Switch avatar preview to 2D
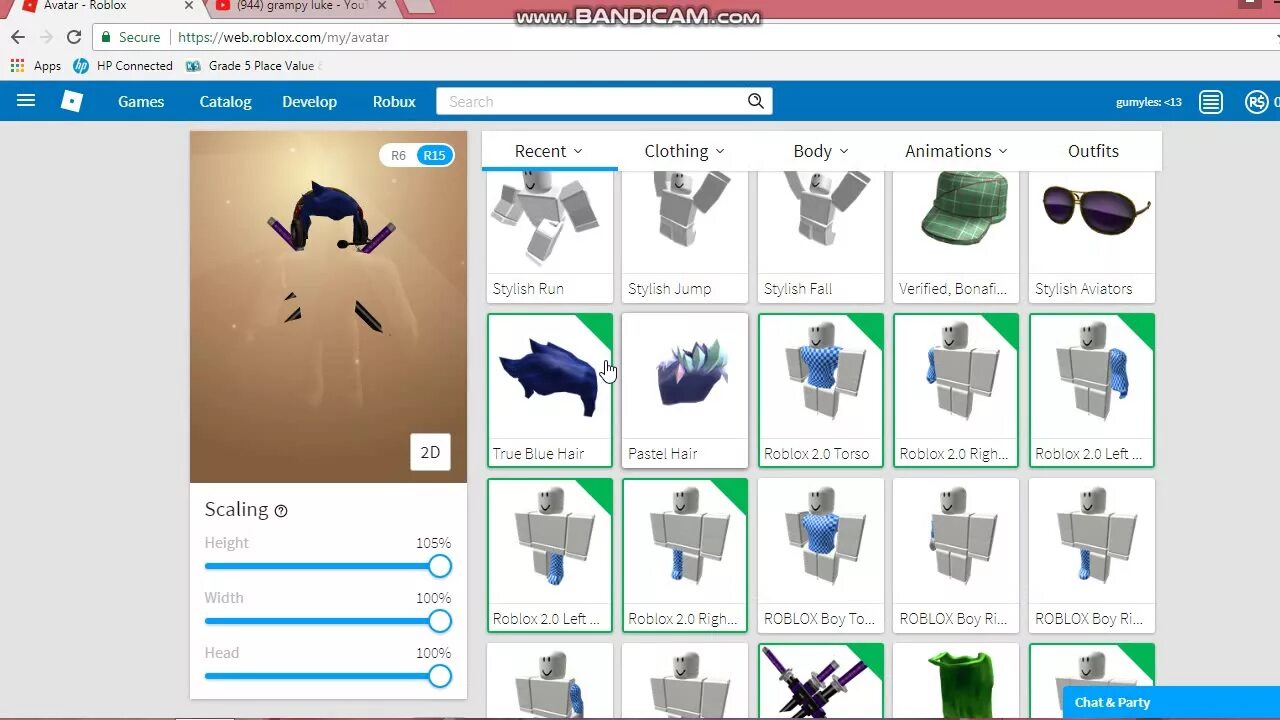The height and width of the screenshot is (720, 1280). (430, 452)
